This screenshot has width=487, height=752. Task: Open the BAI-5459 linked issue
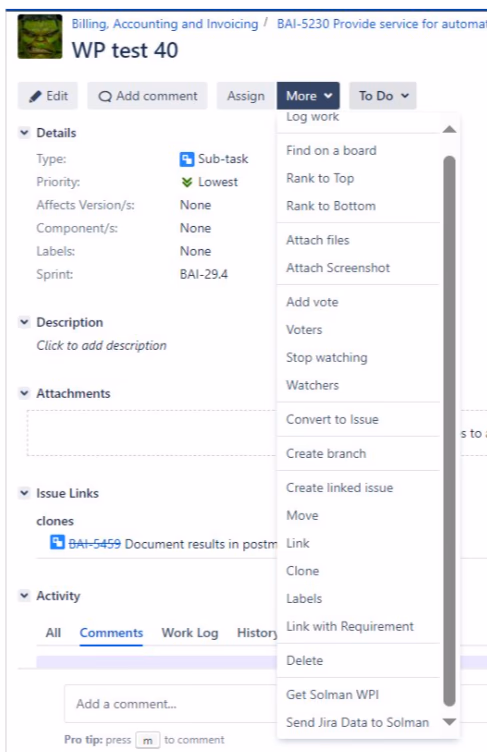click(95, 544)
